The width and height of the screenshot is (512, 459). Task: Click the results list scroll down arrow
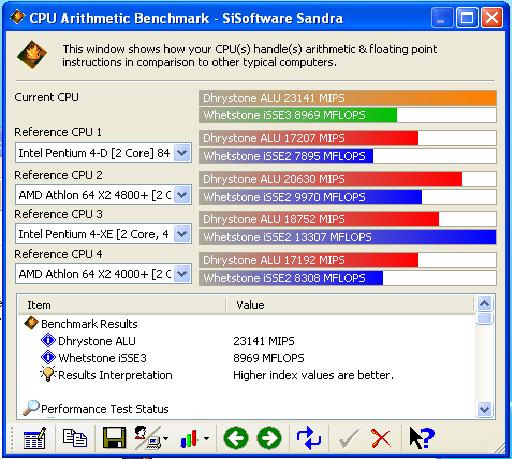coord(484,409)
